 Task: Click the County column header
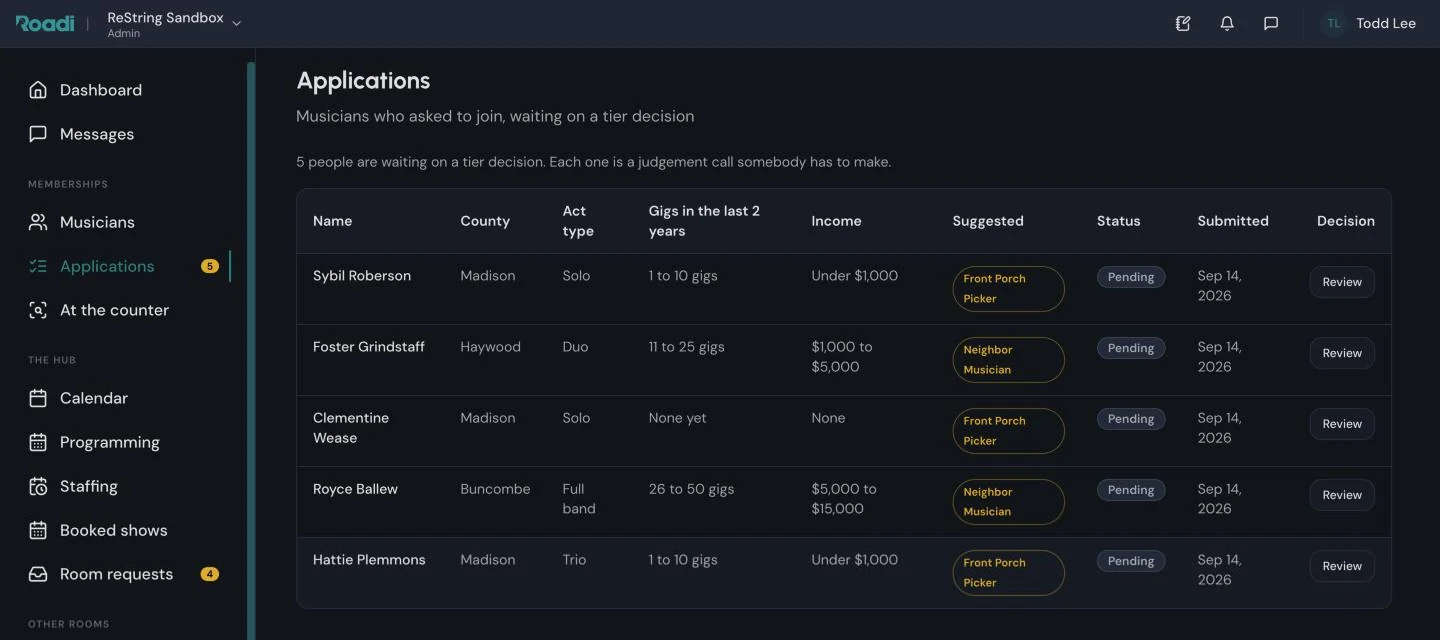tap(485, 221)
